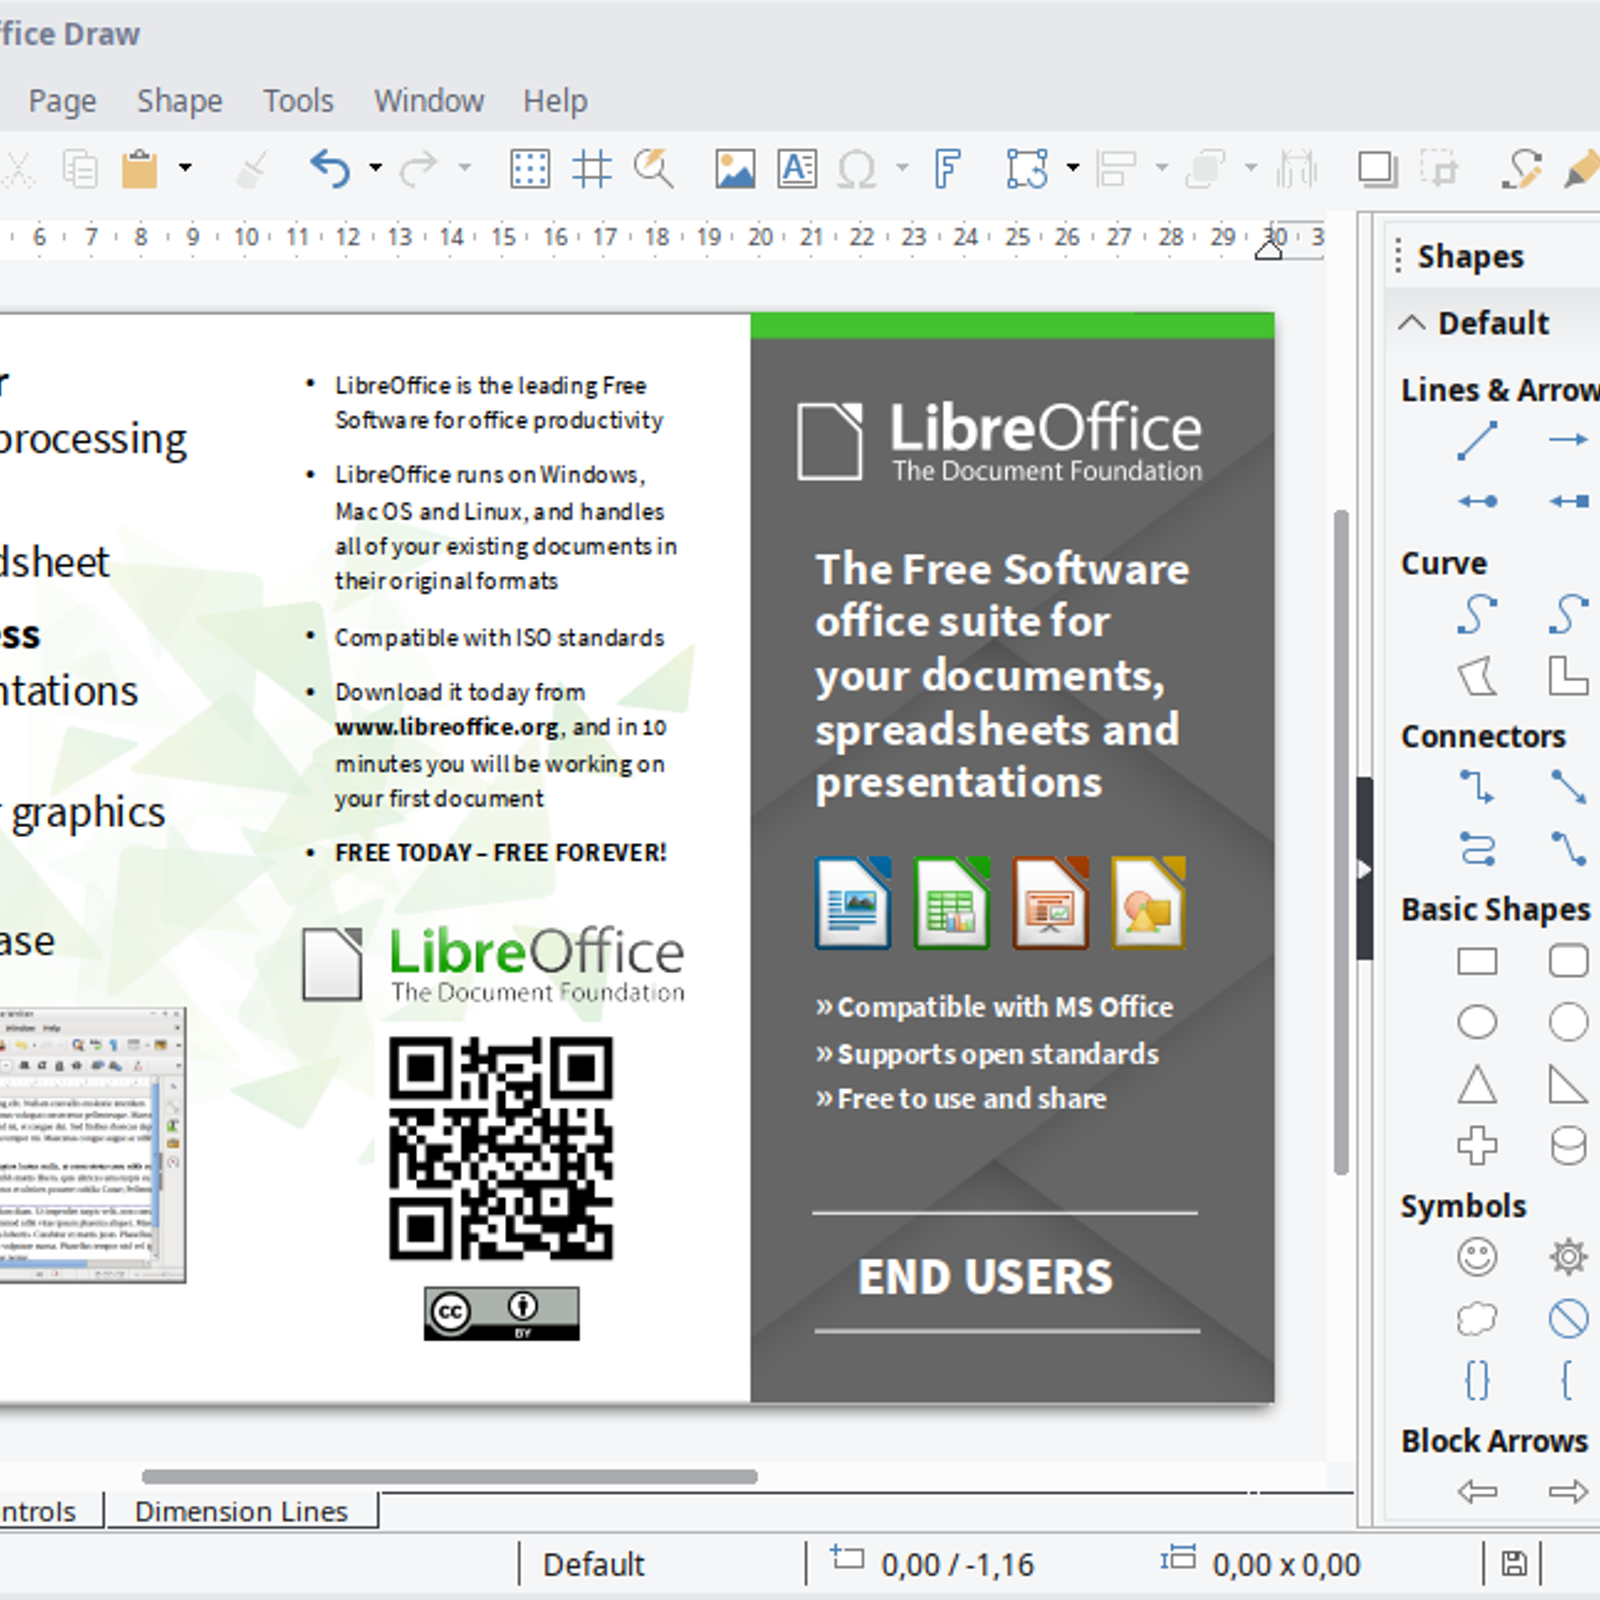Select the Cylinder basic shape
This screenshot has height=1600, width=1600.
(1568, 1145)
